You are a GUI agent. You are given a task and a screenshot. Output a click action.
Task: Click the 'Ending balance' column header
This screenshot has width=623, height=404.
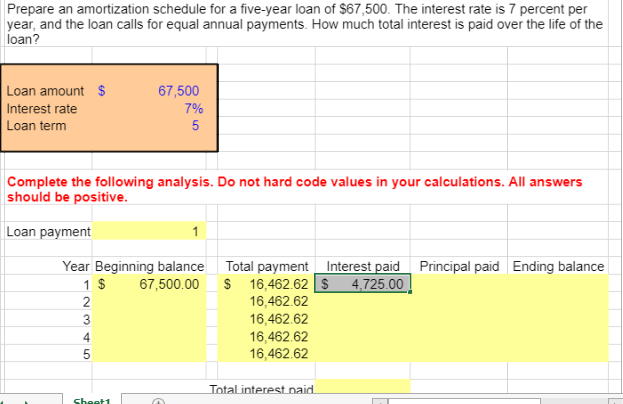pyautogui.click(x=558, y=266)
